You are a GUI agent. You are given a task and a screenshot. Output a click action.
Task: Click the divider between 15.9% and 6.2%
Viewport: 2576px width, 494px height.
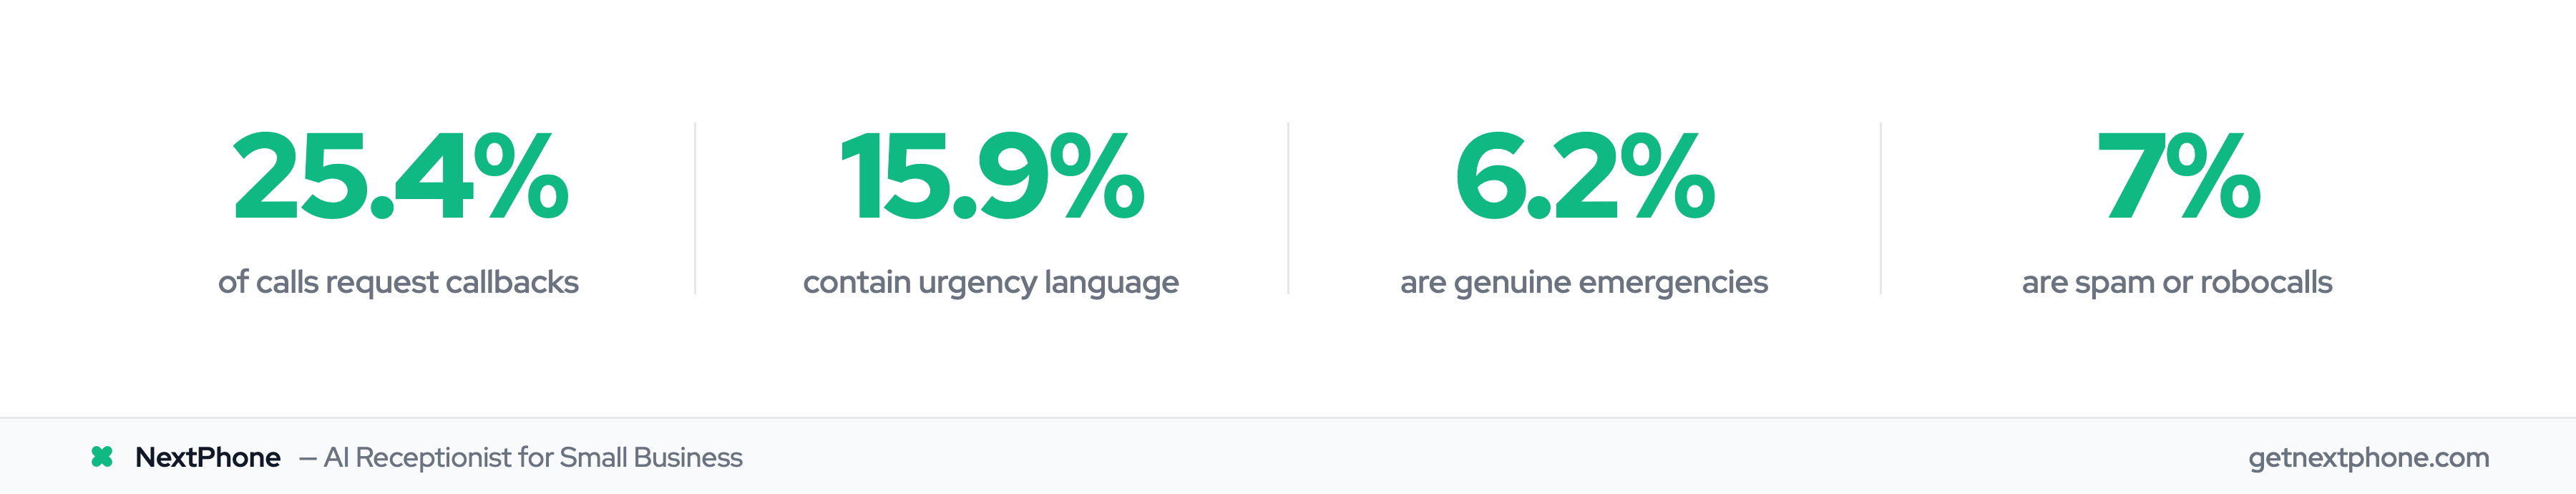pyautogui.click(x=1288, y=208)
